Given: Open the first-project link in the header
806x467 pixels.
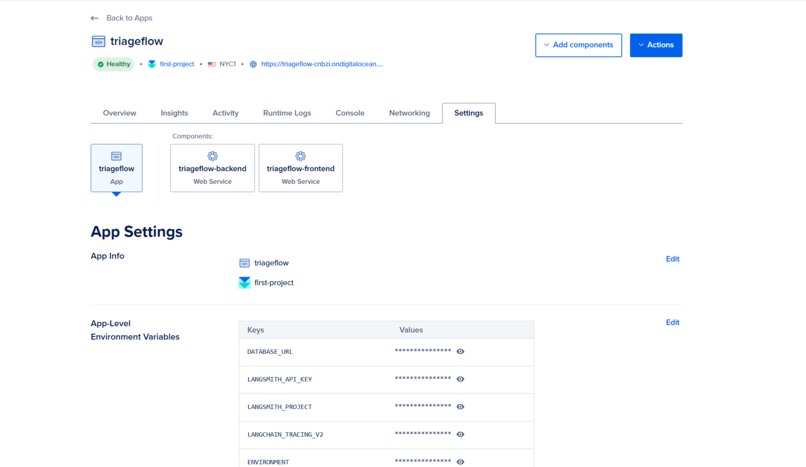Looking at the screenshot, I should (x=177, y=64).
